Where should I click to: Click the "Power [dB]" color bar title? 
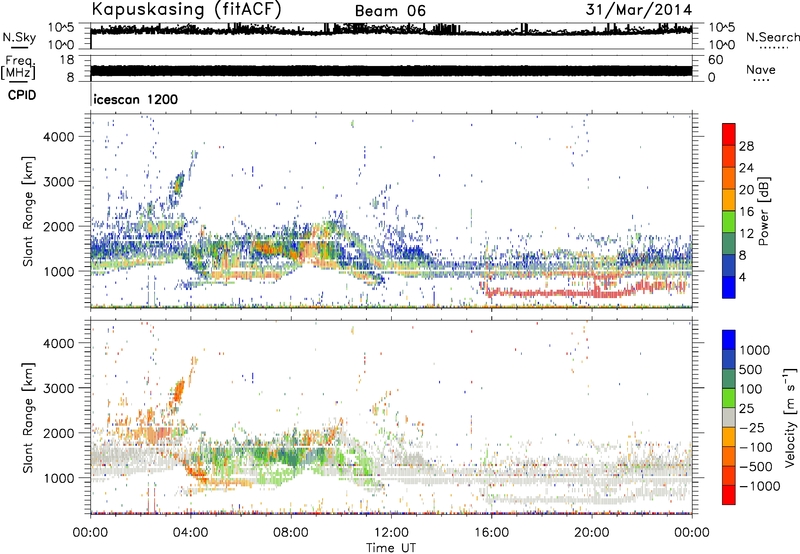764,211
